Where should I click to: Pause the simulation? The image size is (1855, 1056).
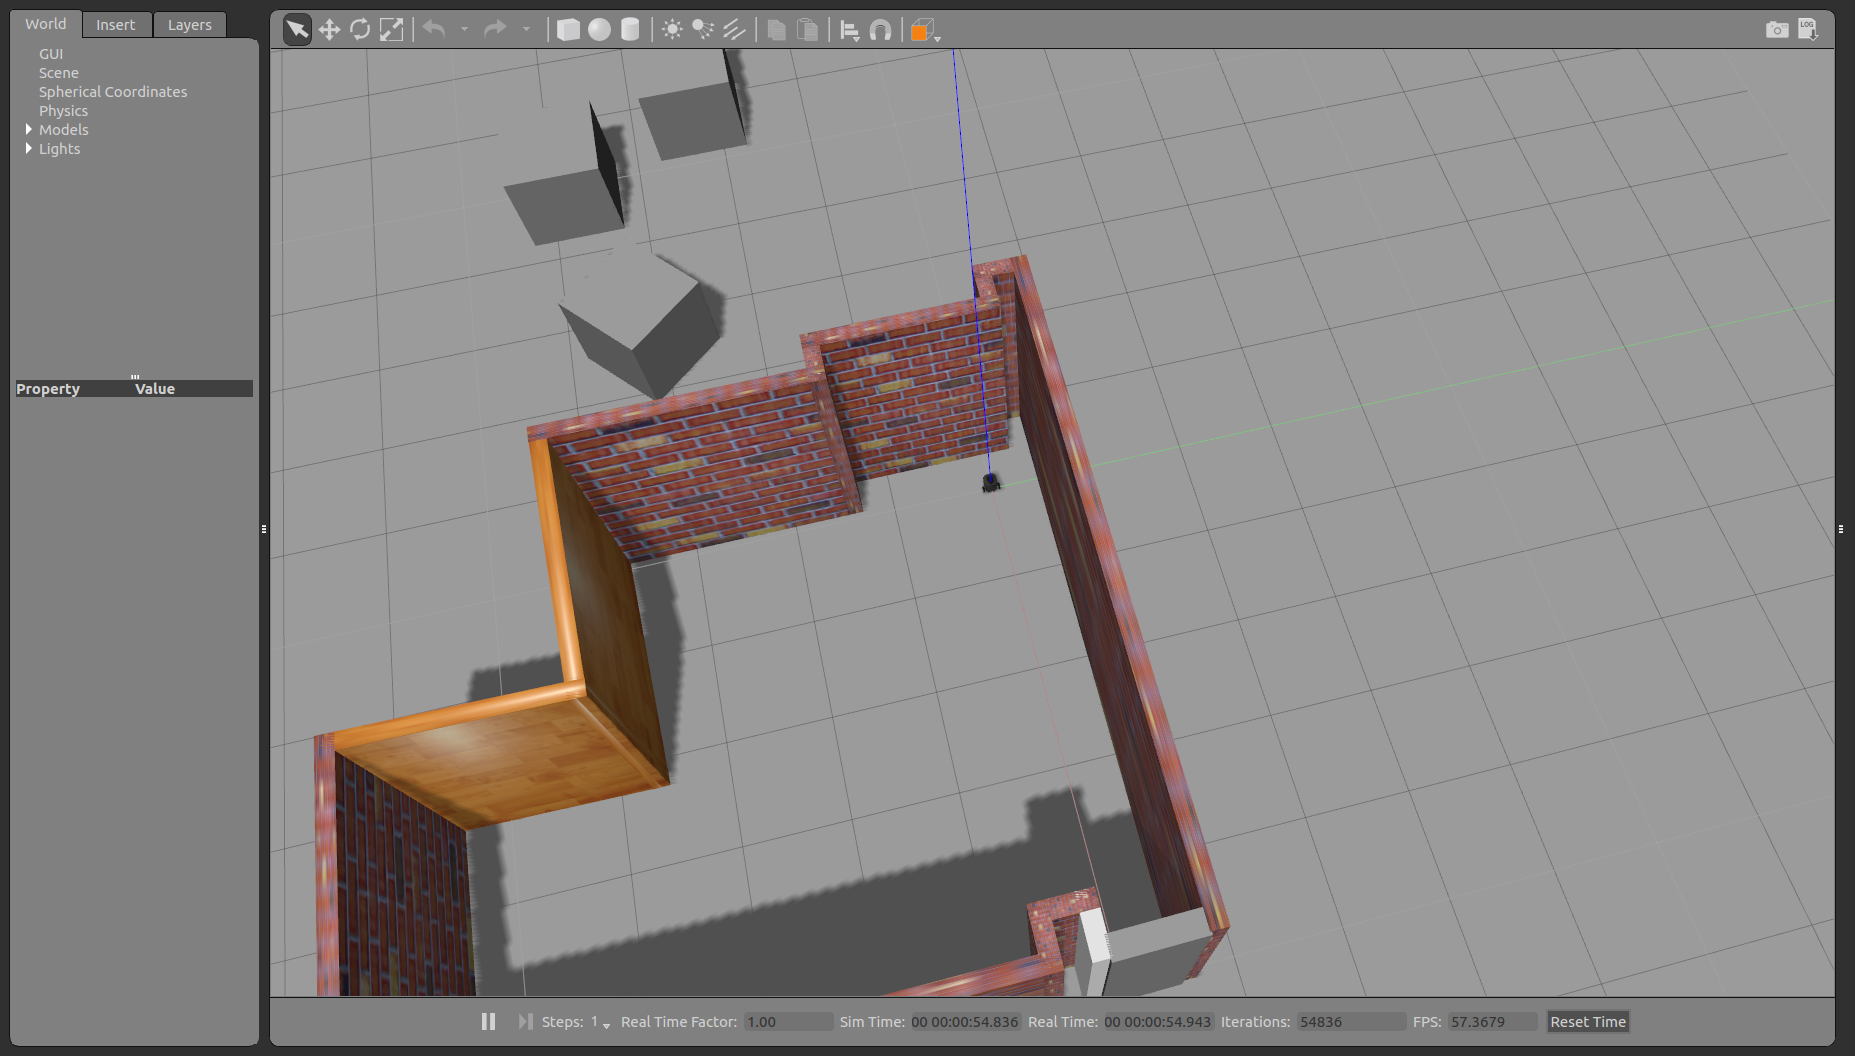point(488,1022)
